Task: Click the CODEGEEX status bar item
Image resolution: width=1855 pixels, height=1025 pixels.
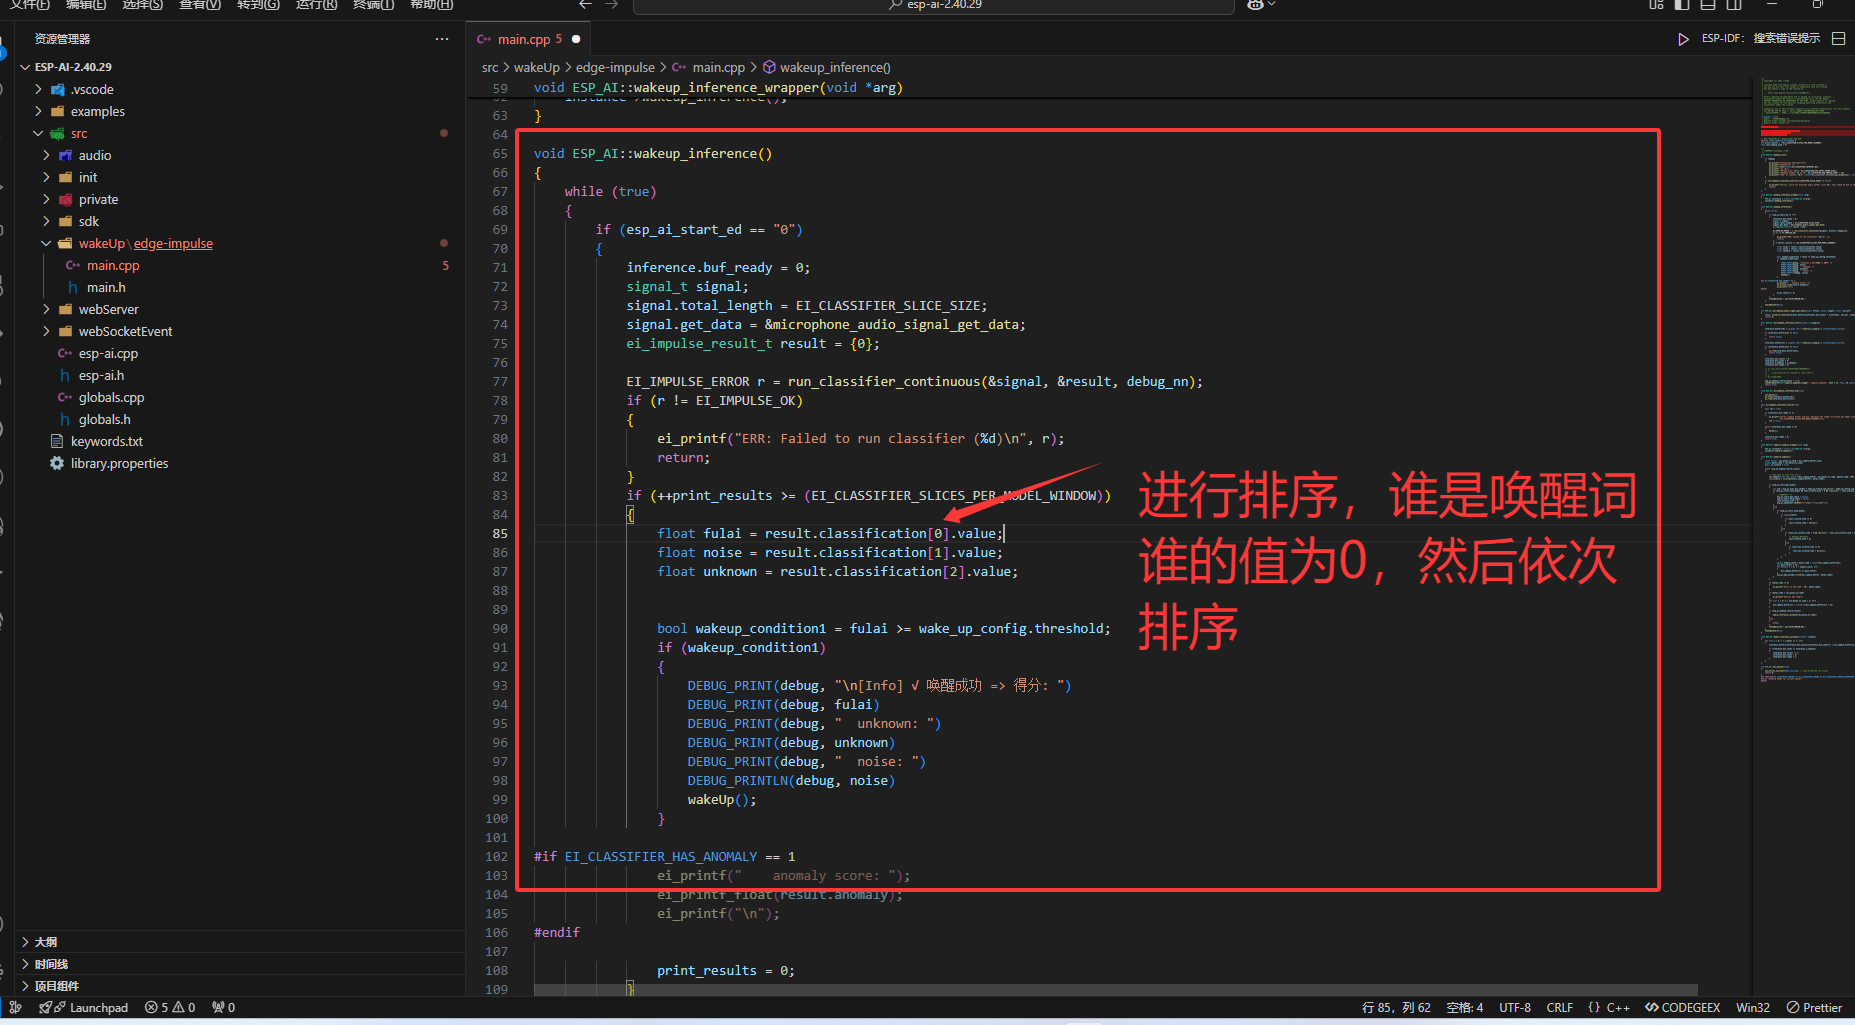Action: click(x=1682, y=1007)
